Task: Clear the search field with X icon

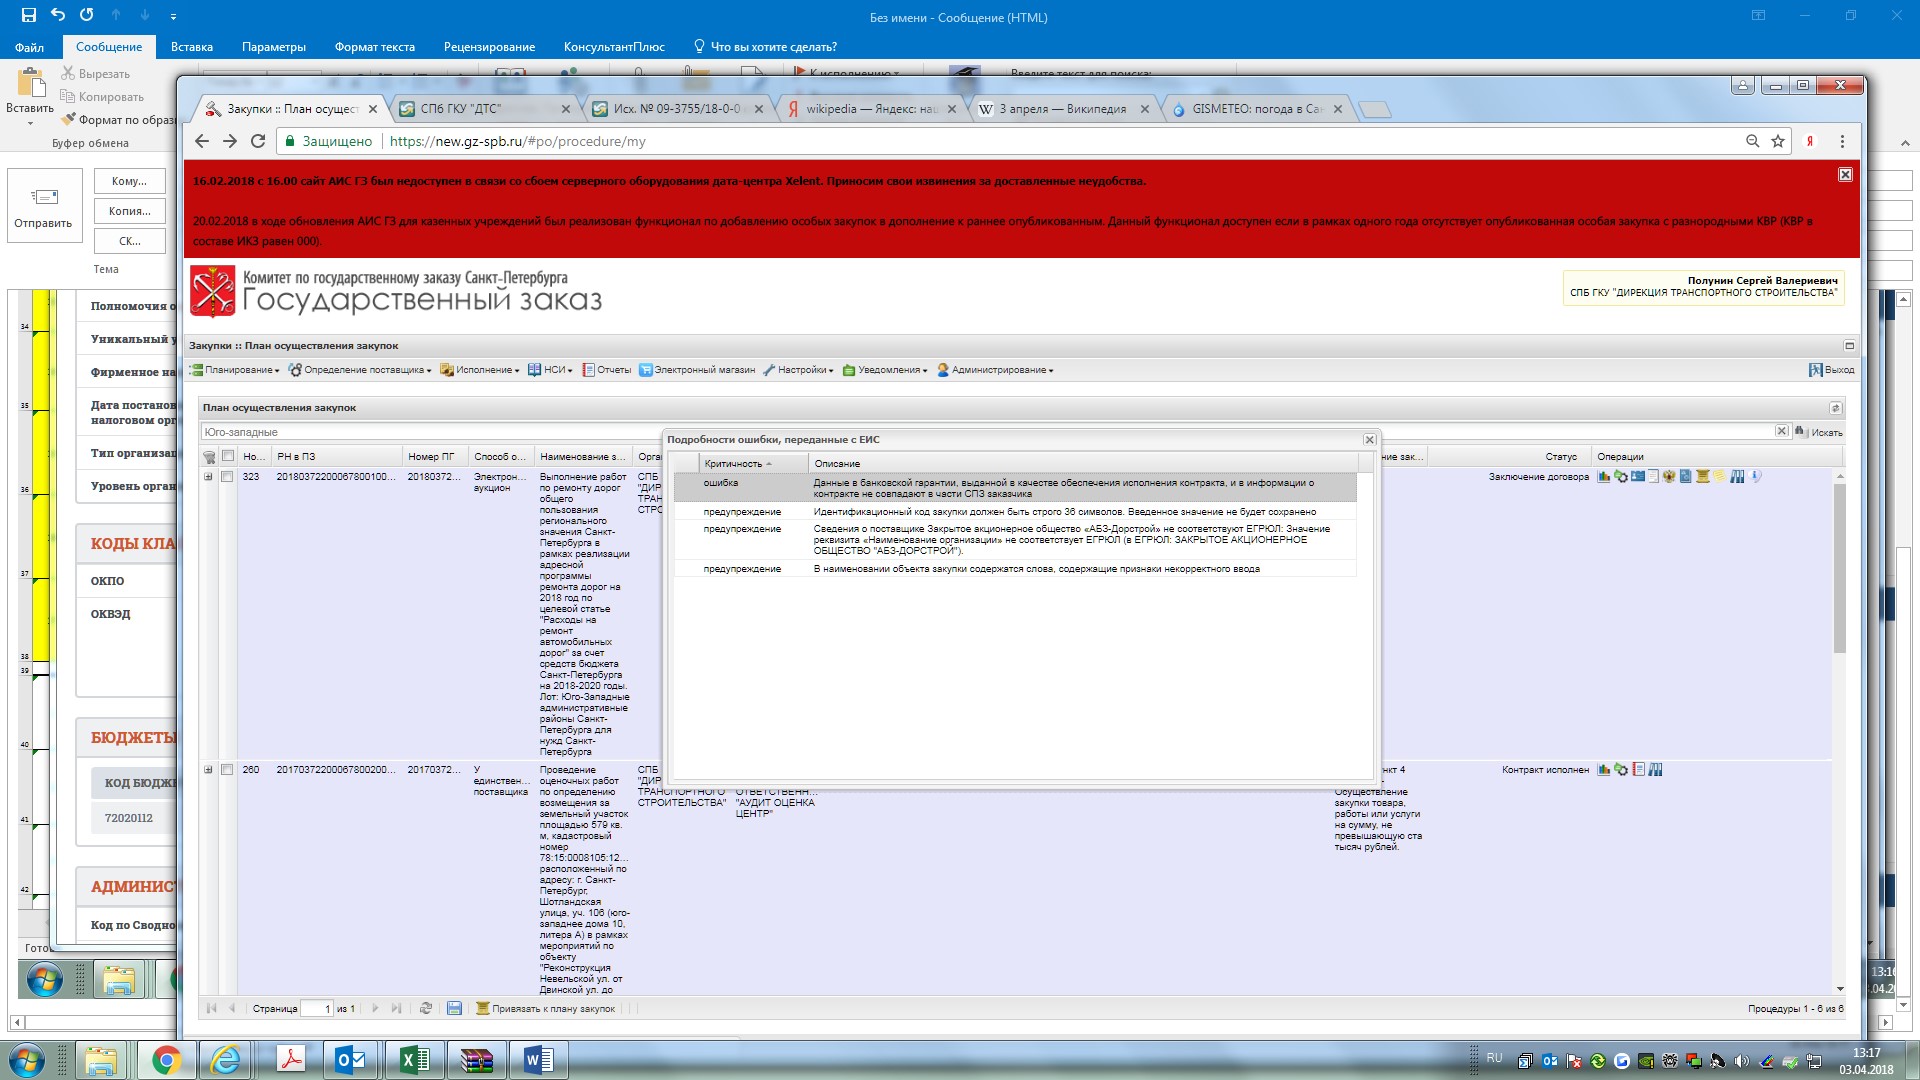Action: 1781,431
